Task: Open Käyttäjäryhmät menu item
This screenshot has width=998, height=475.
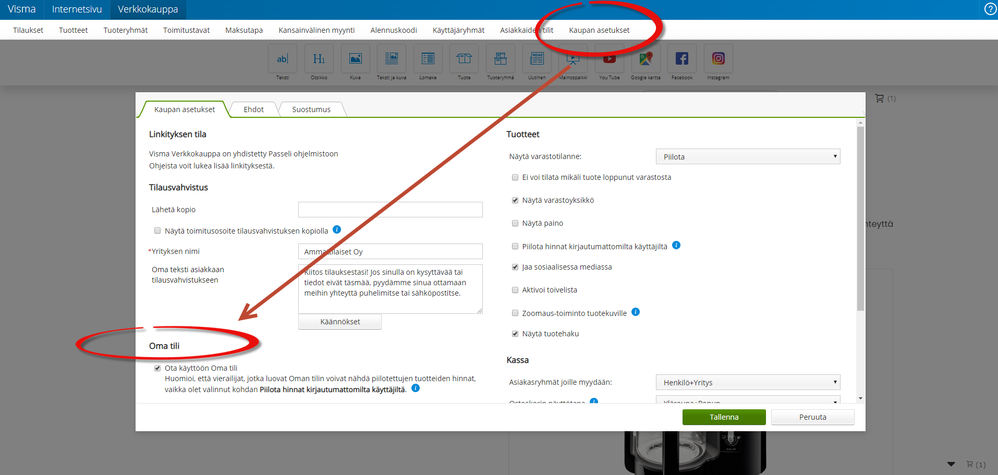Action: click(x=458, y=30)
